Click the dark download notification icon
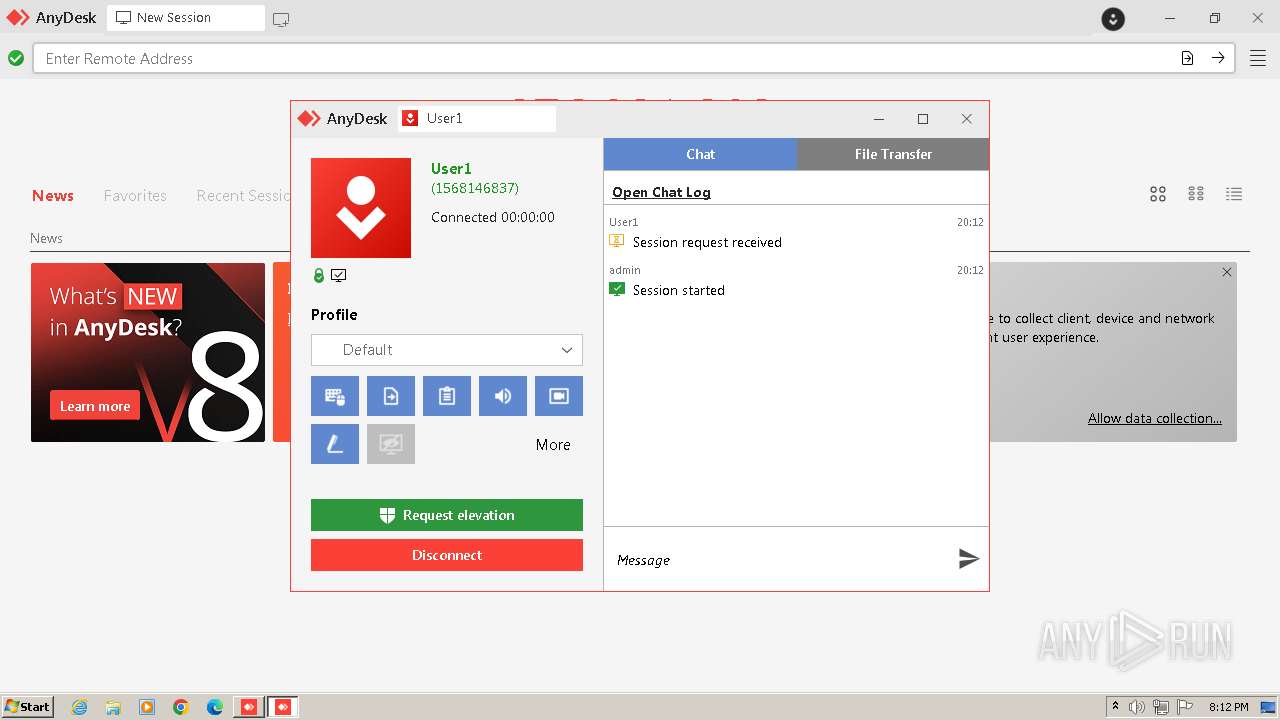Screen dimensions: 1280x720 [1113, 18]
